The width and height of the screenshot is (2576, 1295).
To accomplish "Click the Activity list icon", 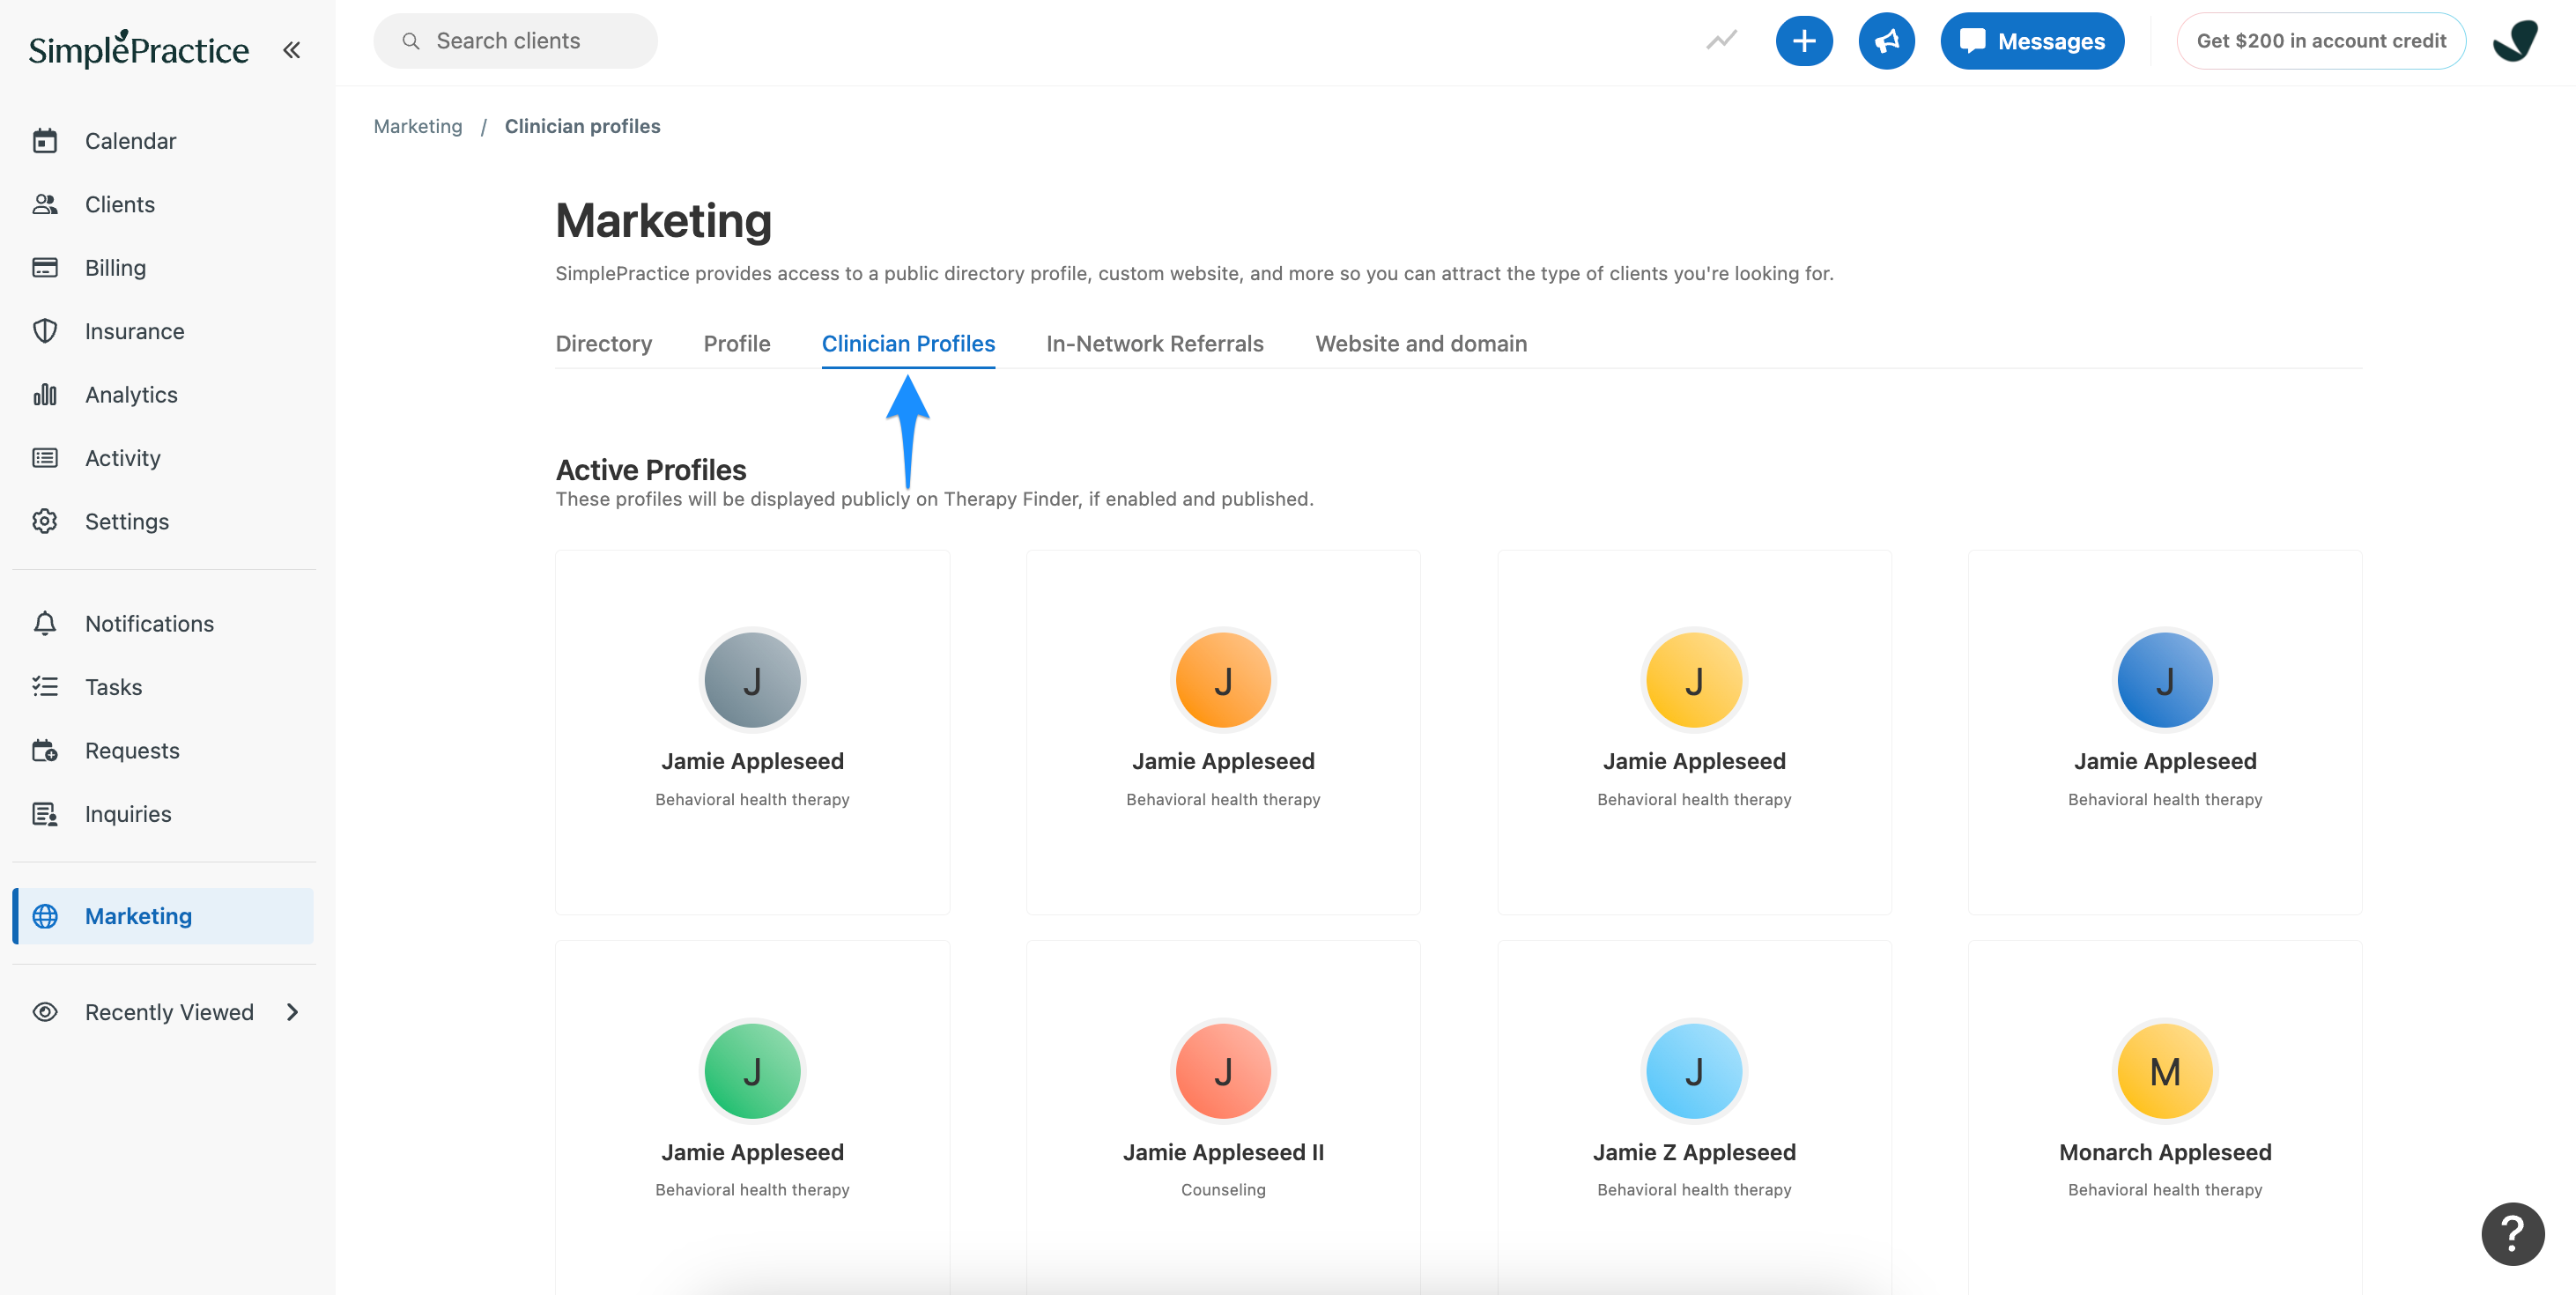I will tap(45, 458).
